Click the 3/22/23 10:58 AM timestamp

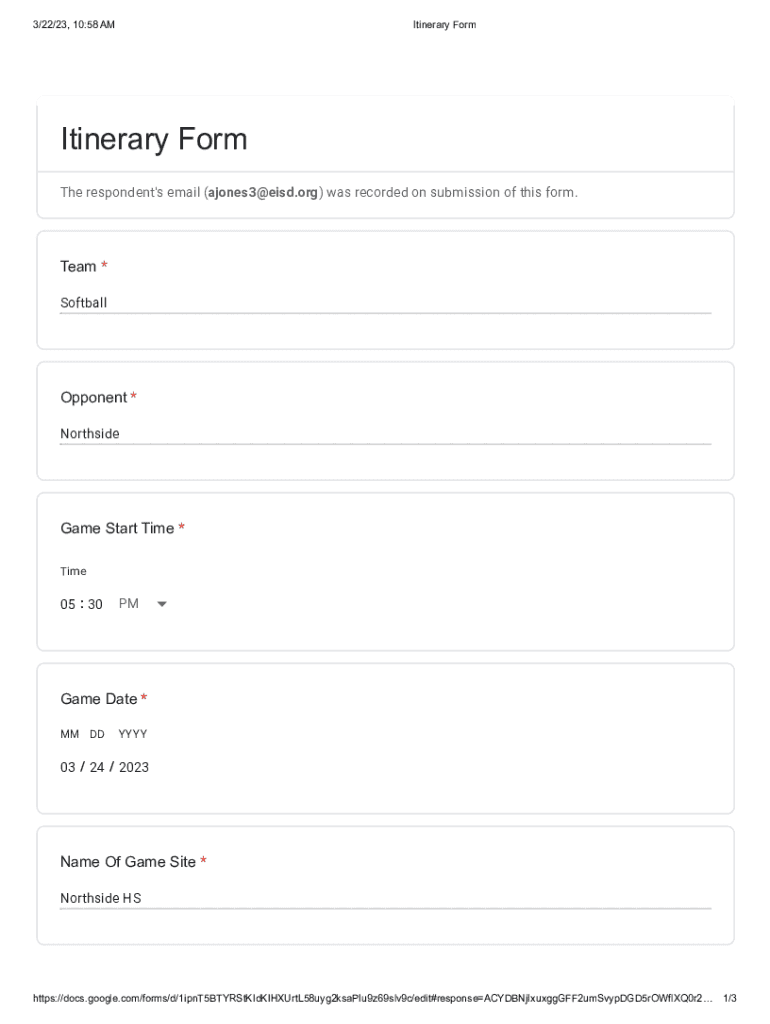(x=73, y=25)
